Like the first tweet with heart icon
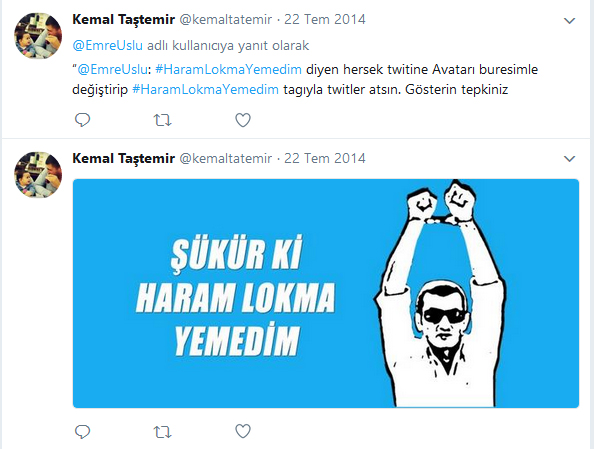The width and height of the screenshot is (594, 449). click(243, 120)
